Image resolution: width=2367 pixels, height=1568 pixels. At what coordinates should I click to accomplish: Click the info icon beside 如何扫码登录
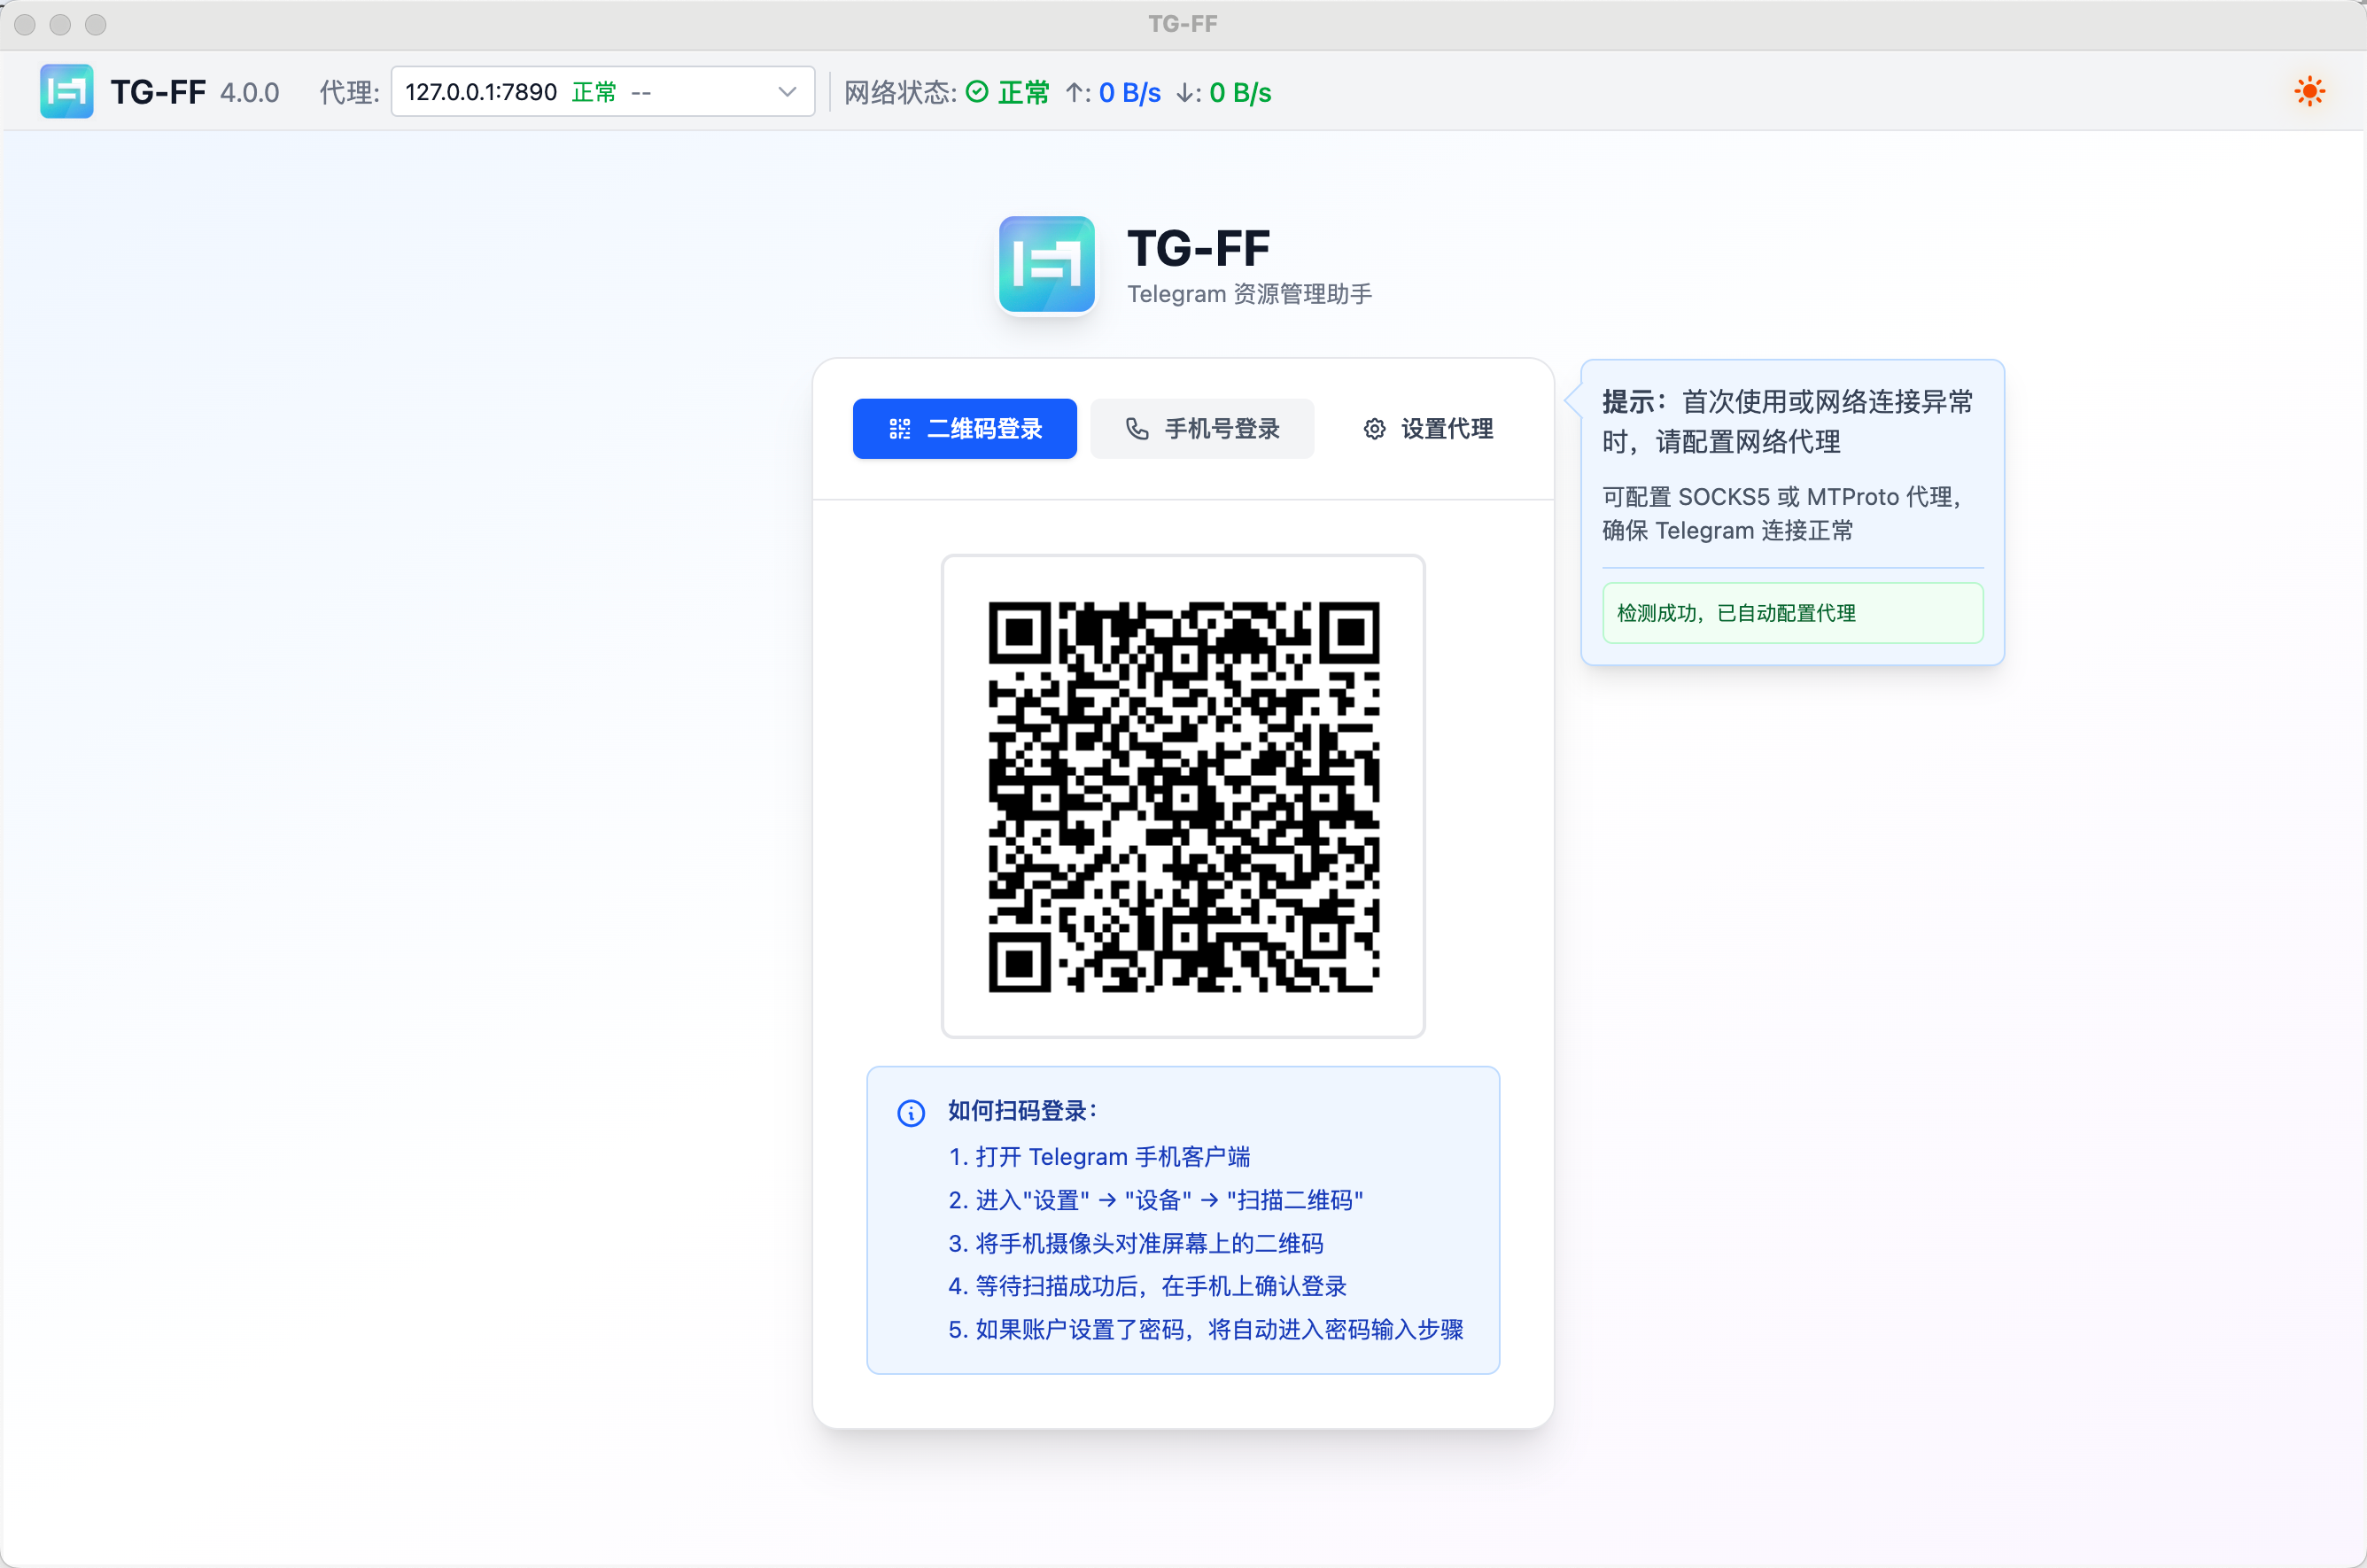910,1112
